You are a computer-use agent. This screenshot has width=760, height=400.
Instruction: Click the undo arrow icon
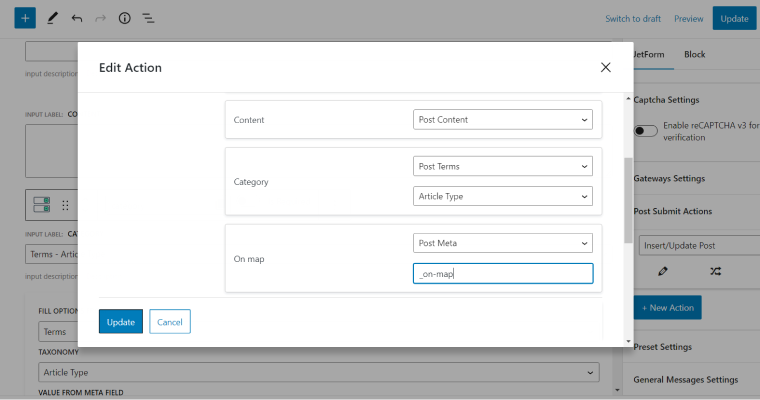click(x=77, y=18)
